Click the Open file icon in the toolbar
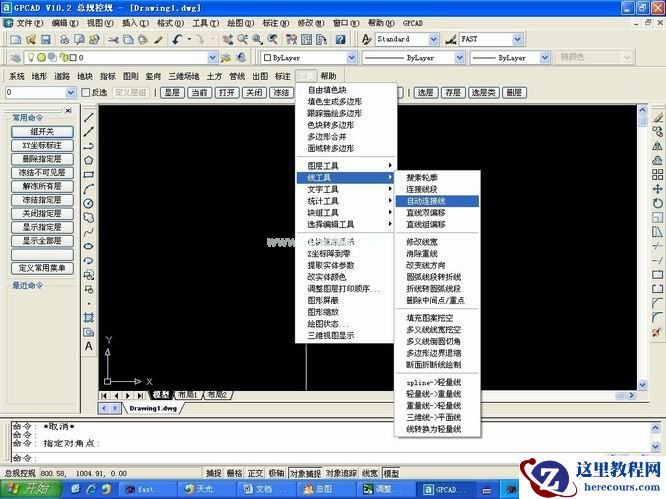This screenshot has width=666, height=499. [x=31, y=39]
